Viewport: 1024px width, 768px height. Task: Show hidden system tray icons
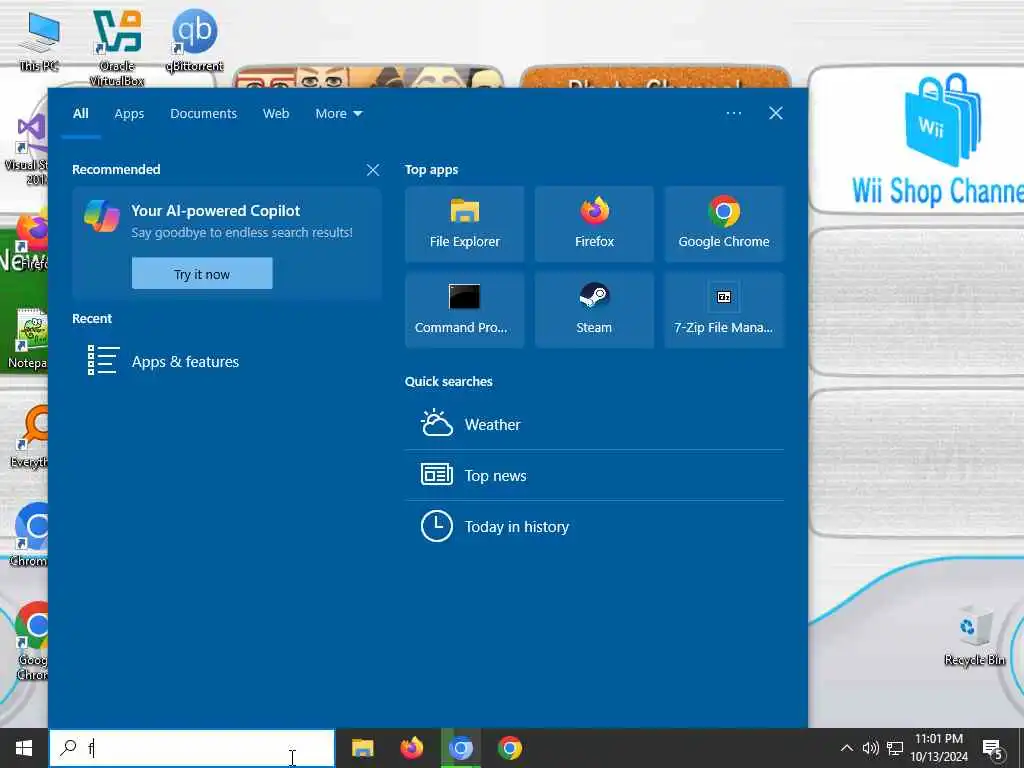pos(846,748)
